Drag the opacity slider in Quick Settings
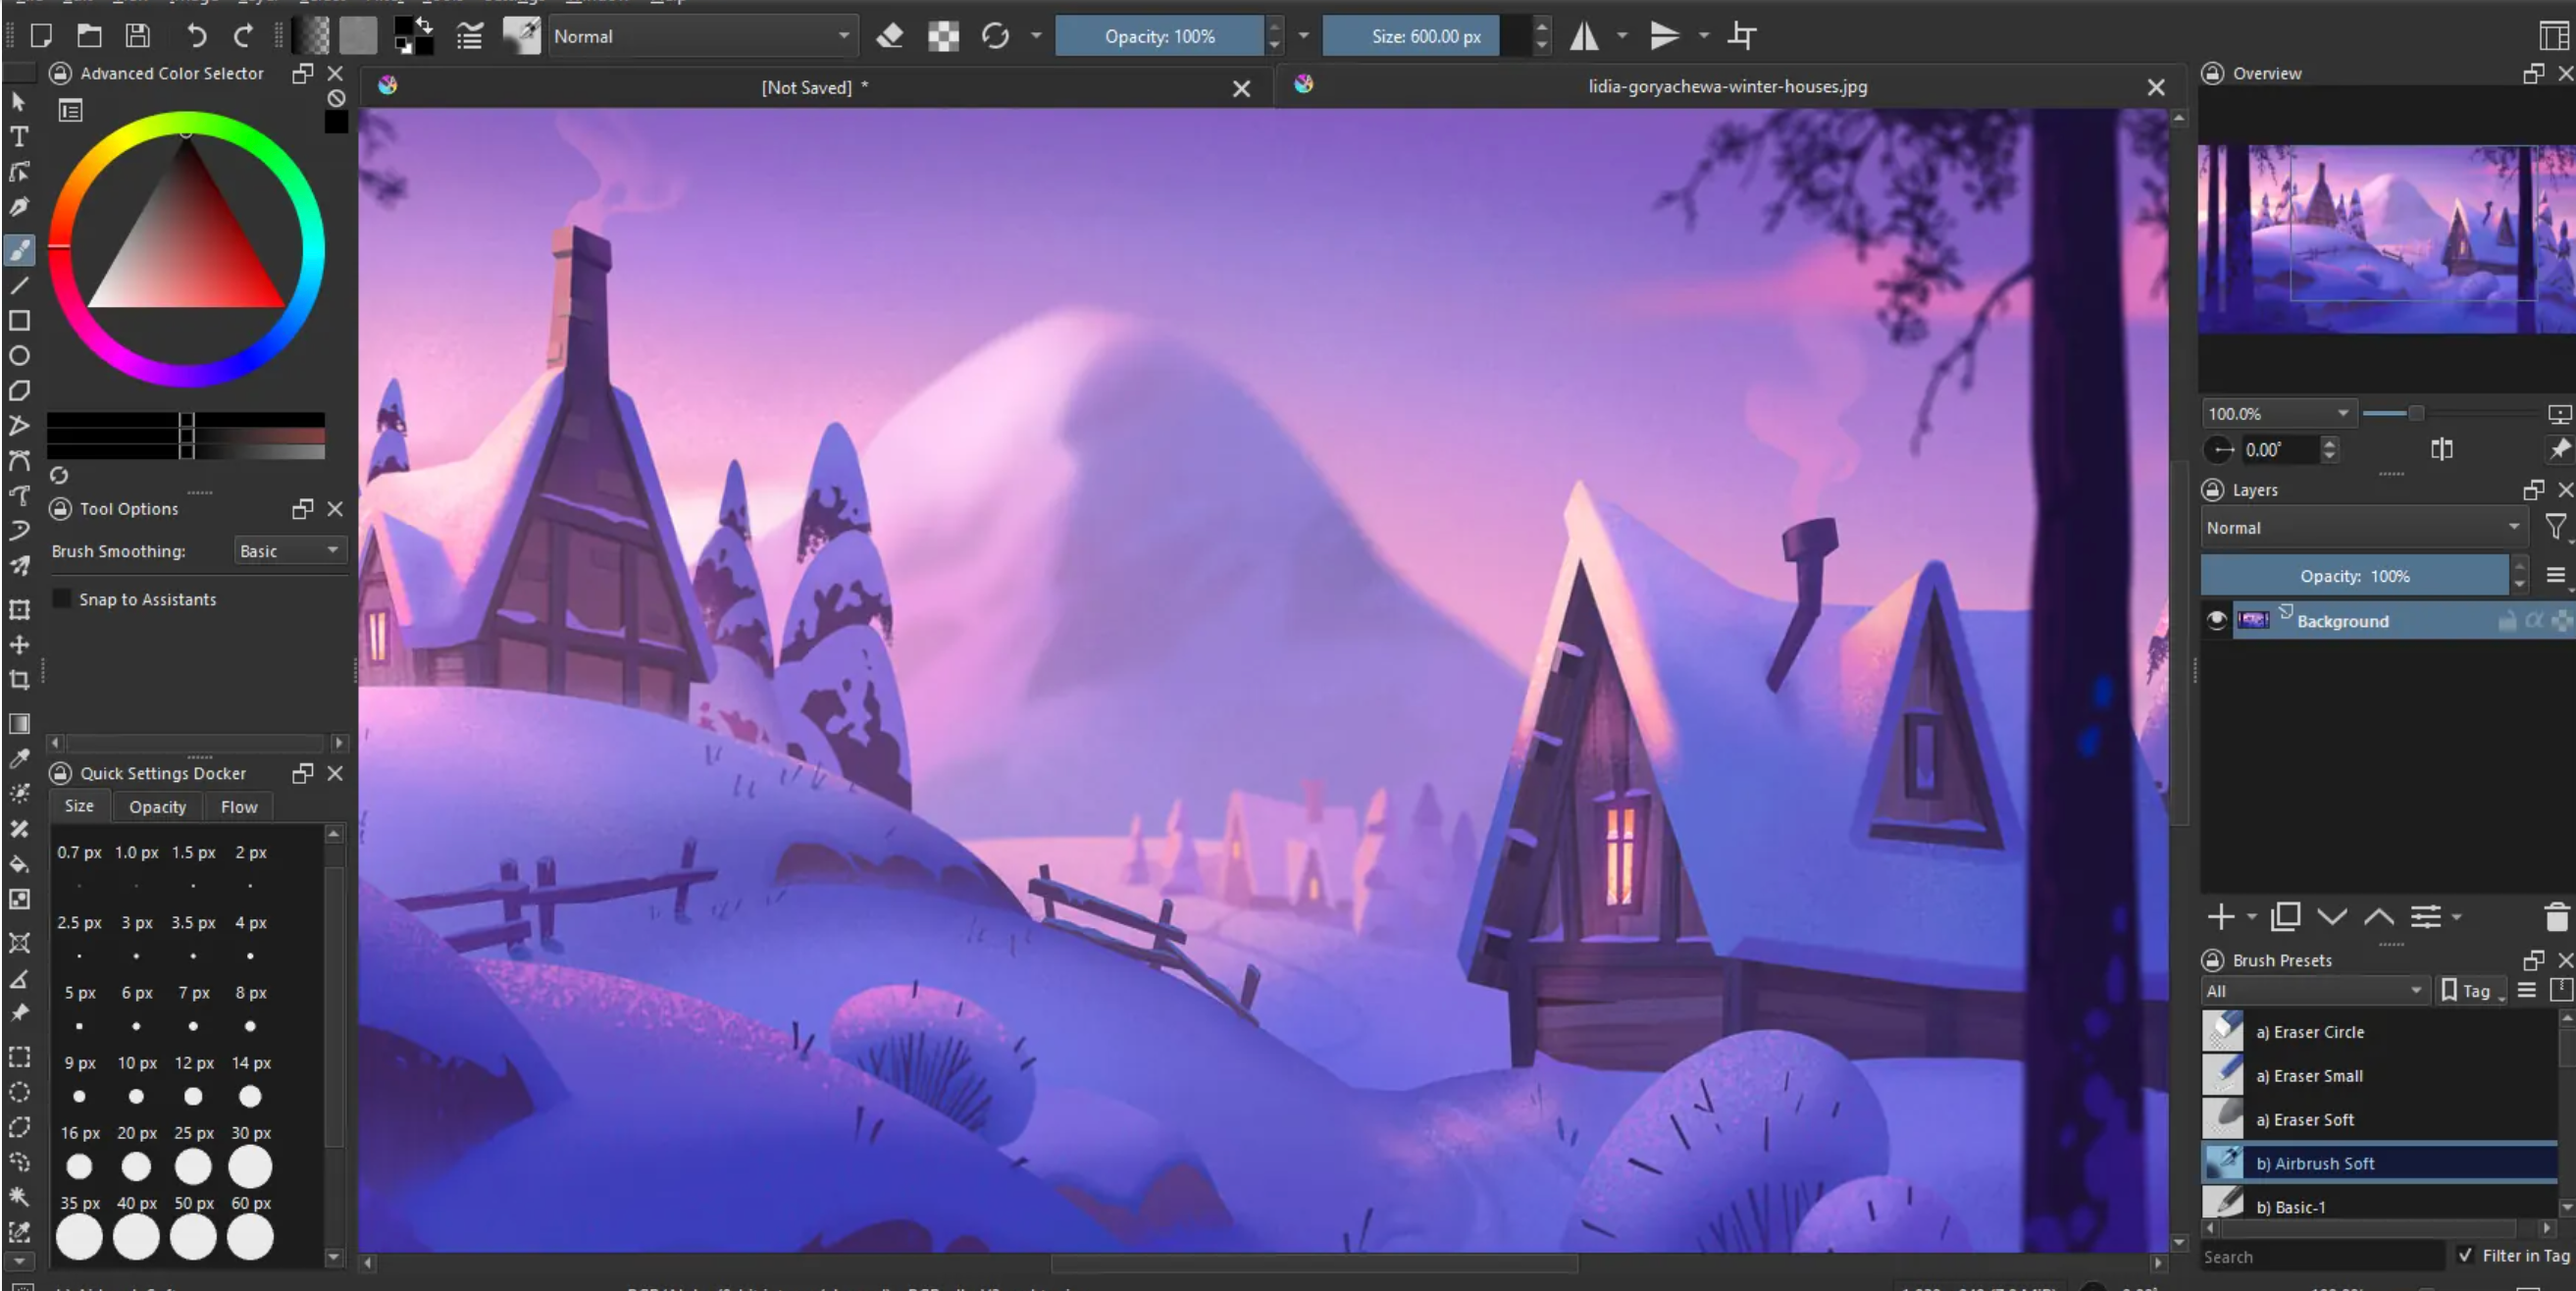 (x=156, y=806)
